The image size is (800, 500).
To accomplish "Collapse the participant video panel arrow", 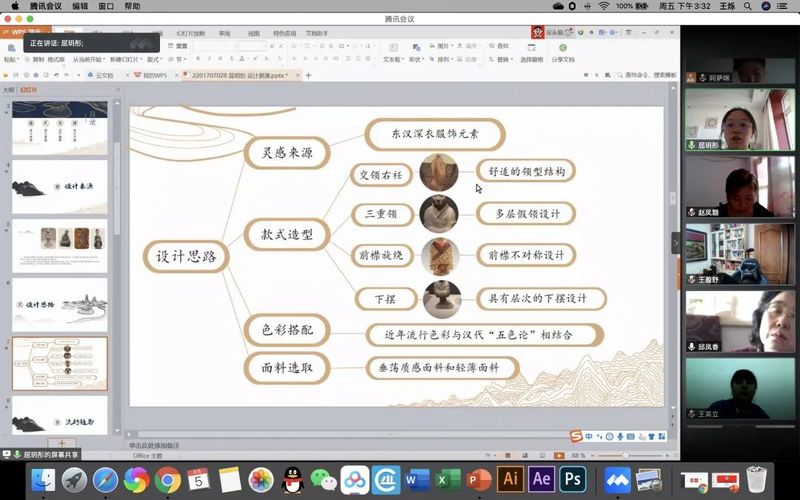I will pos(675,243).
